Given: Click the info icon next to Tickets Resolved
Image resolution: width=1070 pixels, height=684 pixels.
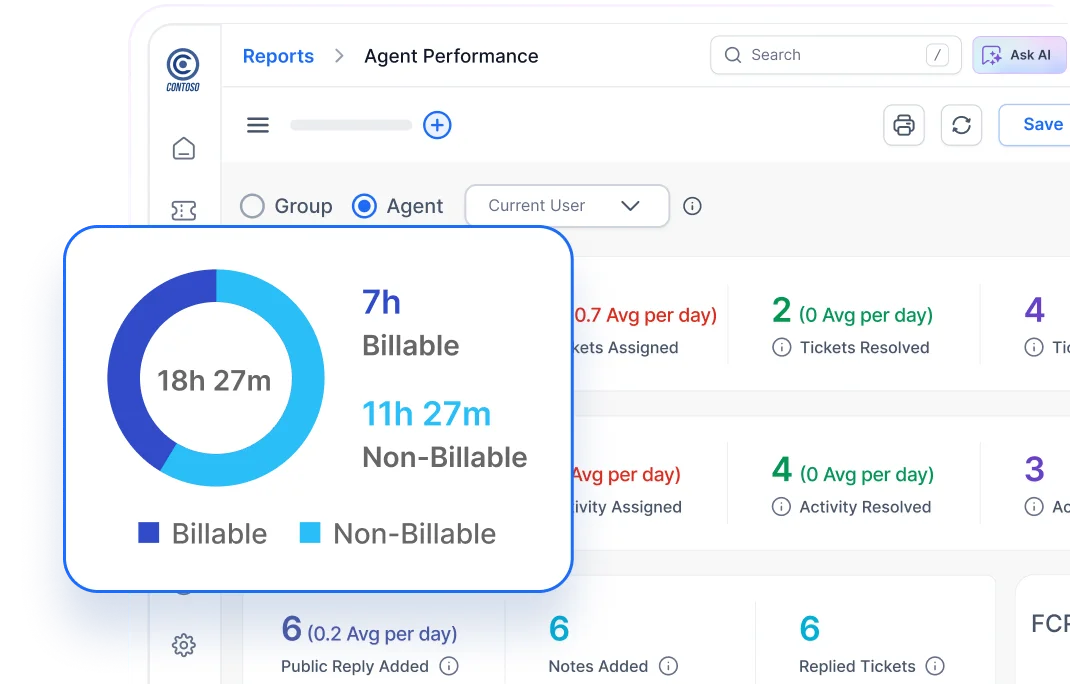Looking at the screenshot, I should [781, 347].
